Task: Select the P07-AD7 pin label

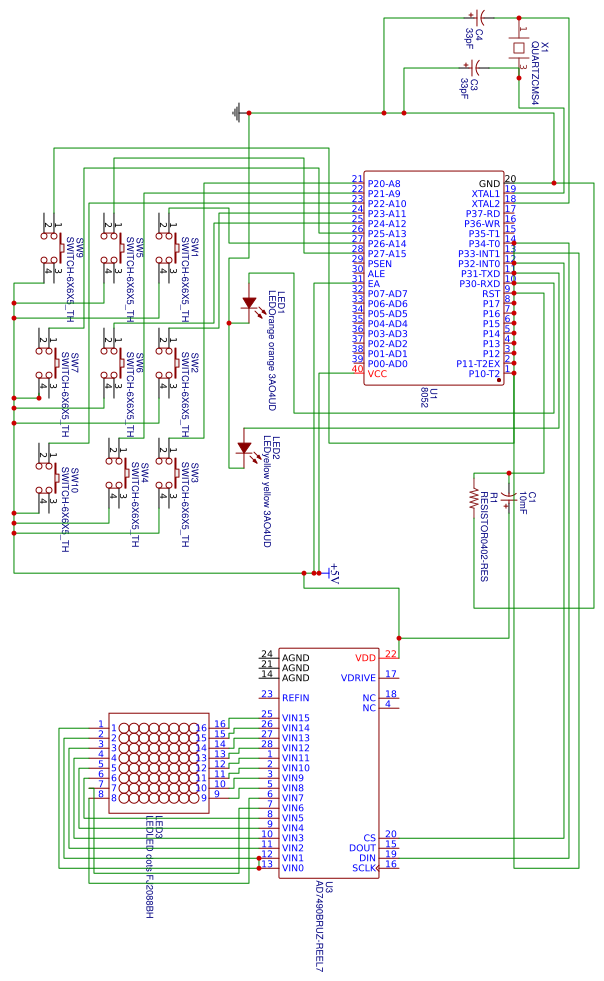Action: click(387, 294)
